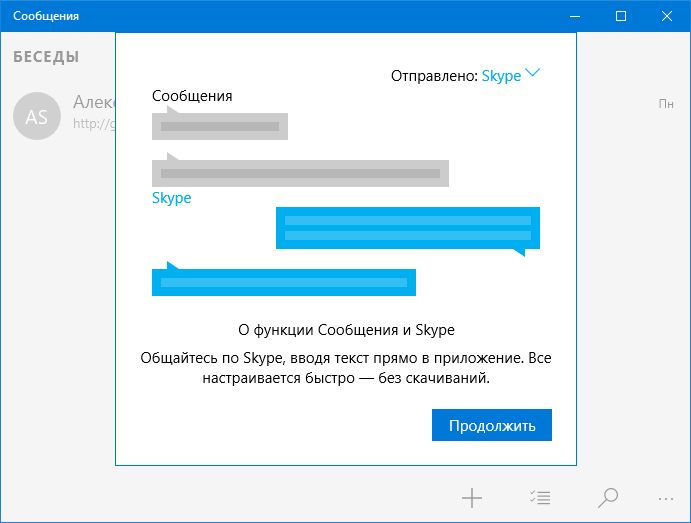Click the long gray message bubble
The width and height of the screenshot is (691, 523).
click(300, 173)
